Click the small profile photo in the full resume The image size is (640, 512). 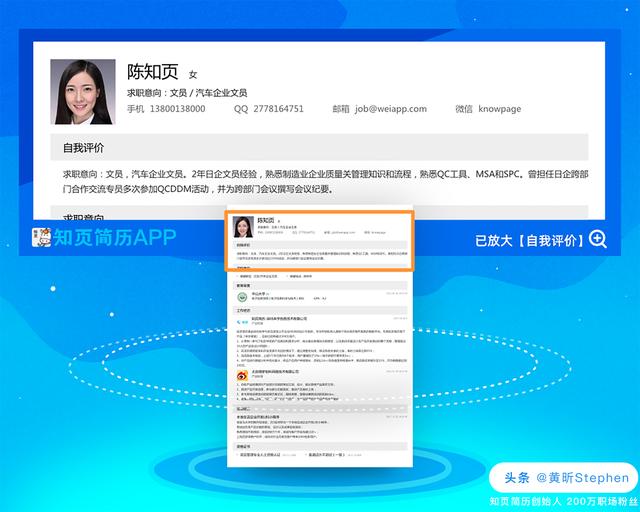coord(243,227)
